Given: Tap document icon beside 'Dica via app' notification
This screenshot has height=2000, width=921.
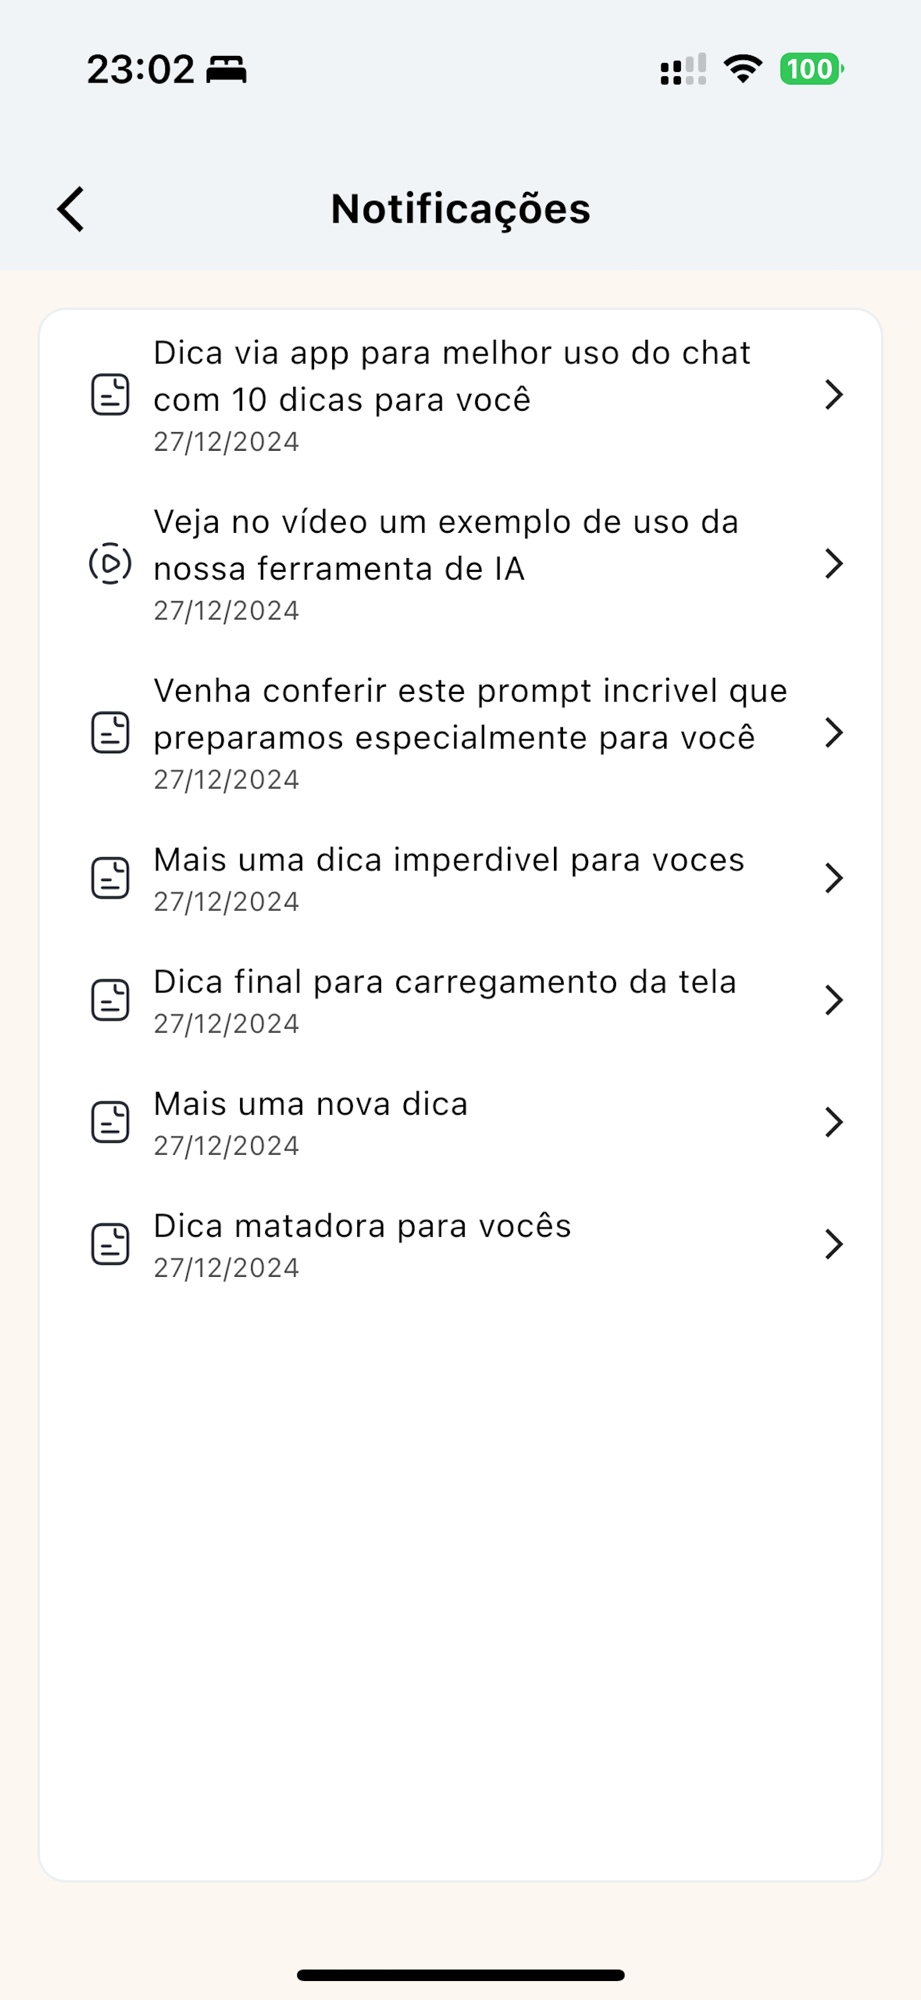Looking at the screenshot, I should 110,395.
